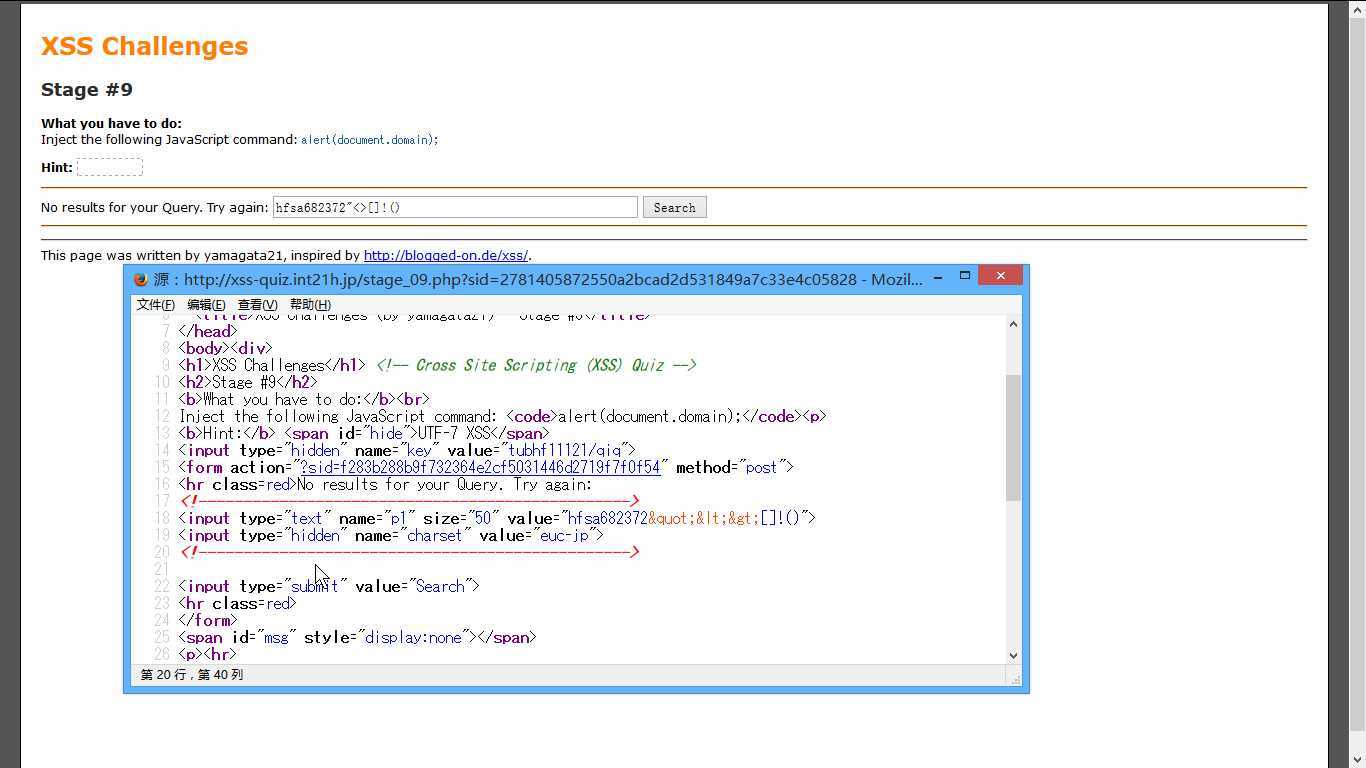Screen dimensions: 1366x768
Task: Click the hidden Hint box
Action: click(109, 167)
